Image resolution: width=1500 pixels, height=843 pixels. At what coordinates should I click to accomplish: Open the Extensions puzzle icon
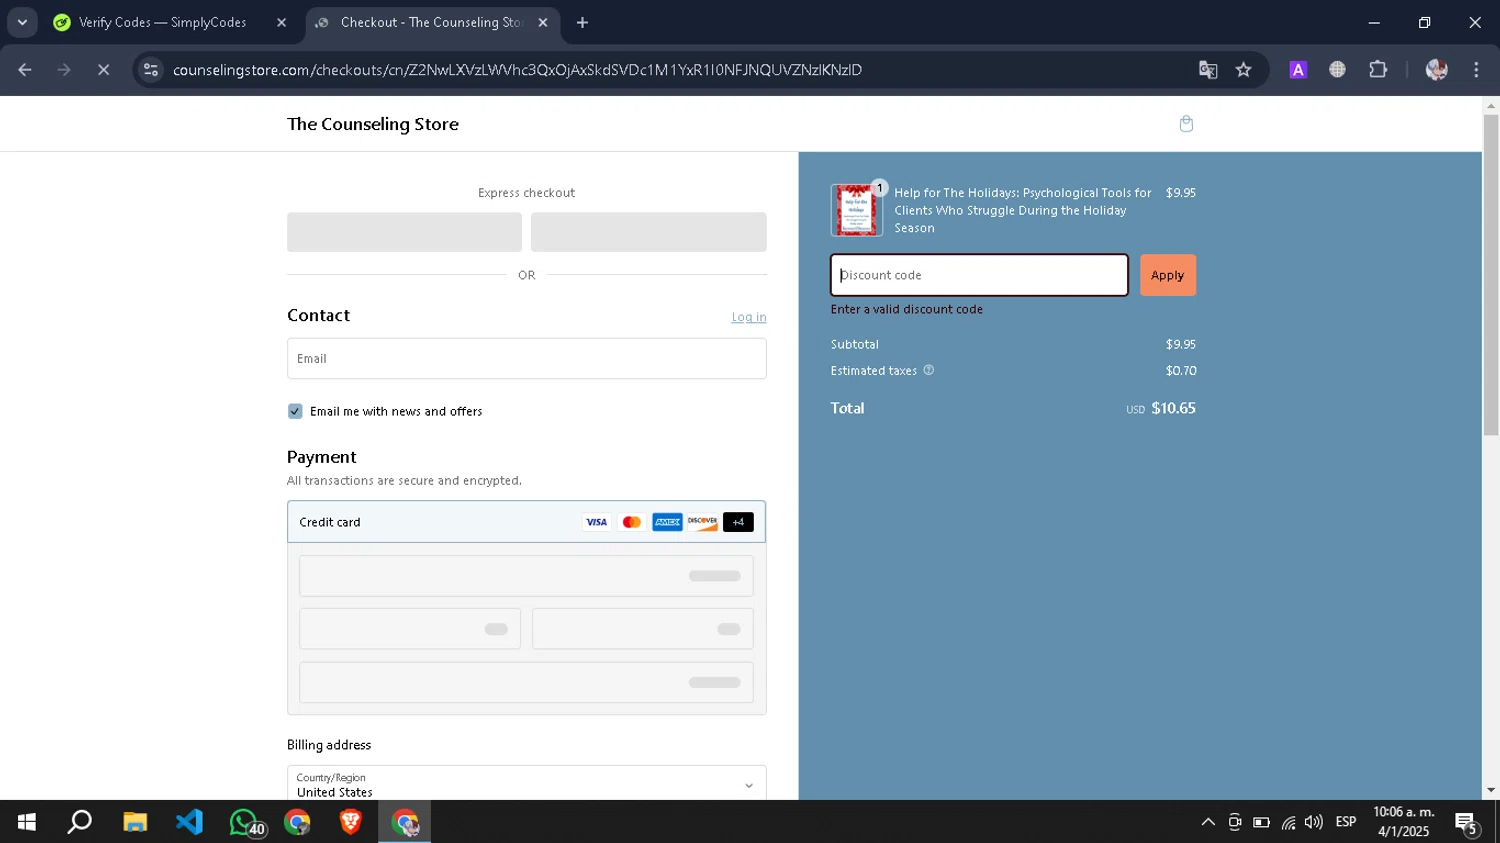pos(1378,70)
